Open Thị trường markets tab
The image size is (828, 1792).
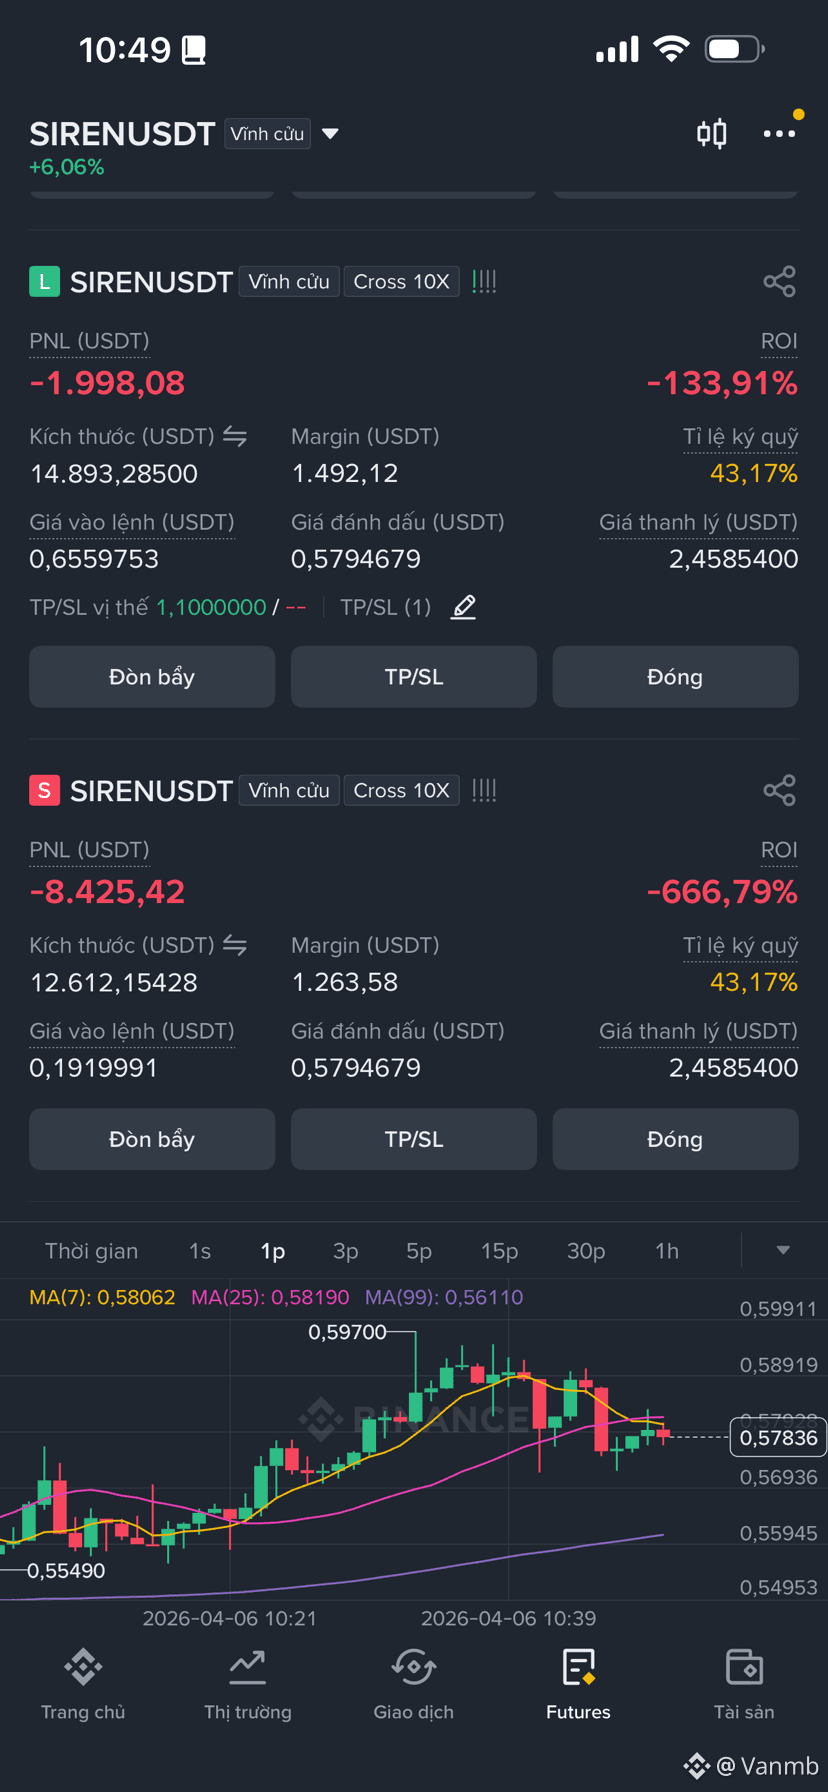(248, 1685)
